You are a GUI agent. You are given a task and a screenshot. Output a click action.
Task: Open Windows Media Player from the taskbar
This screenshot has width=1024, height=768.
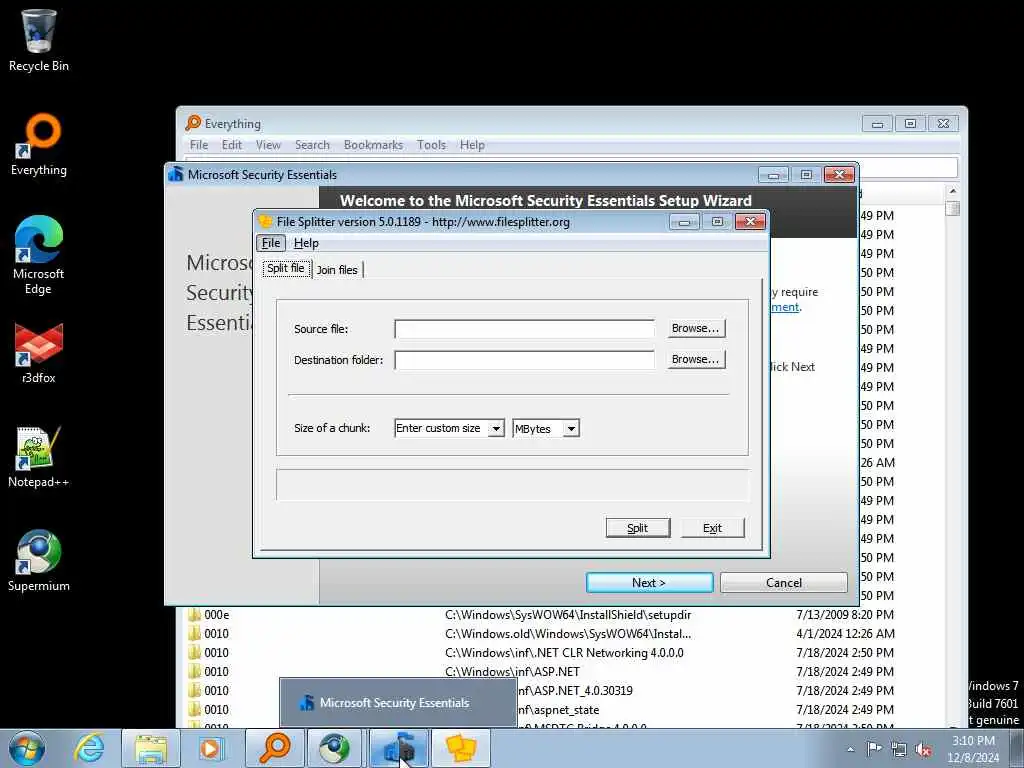coord(210,748)
